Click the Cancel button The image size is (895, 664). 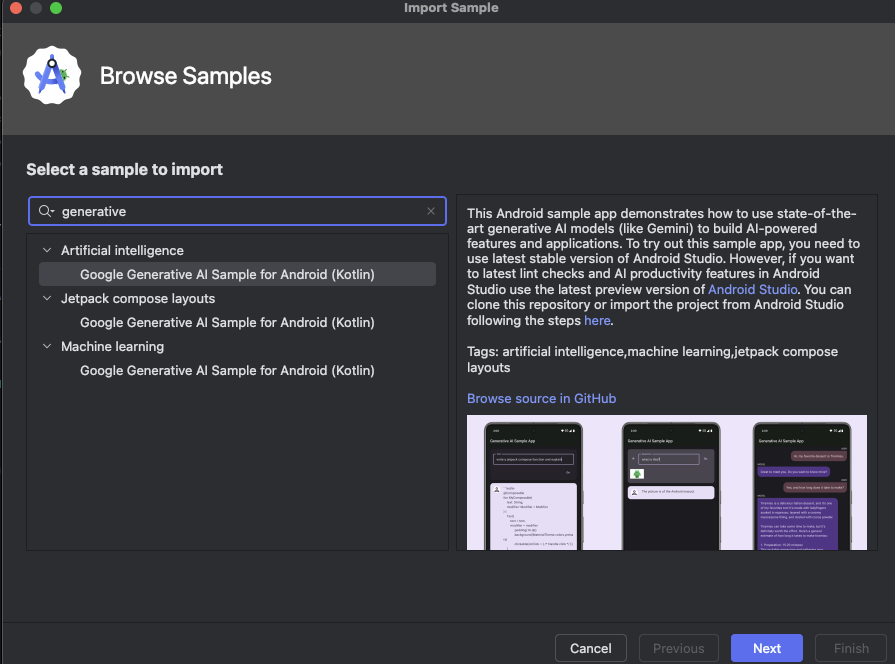point(591,649)
